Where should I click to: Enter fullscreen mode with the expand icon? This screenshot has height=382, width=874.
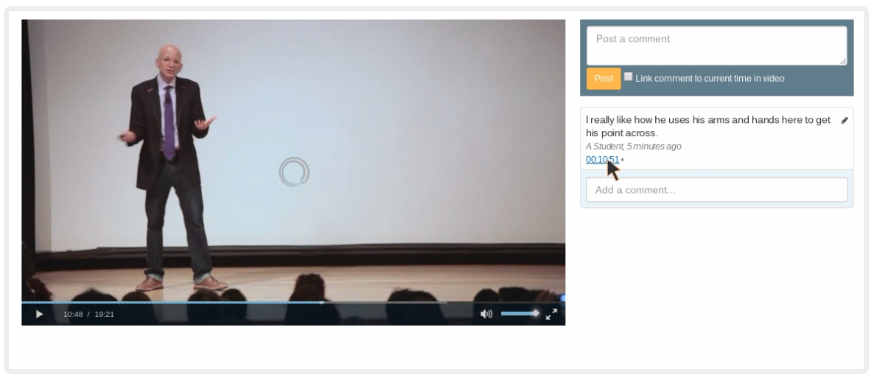tap(551, 315)
